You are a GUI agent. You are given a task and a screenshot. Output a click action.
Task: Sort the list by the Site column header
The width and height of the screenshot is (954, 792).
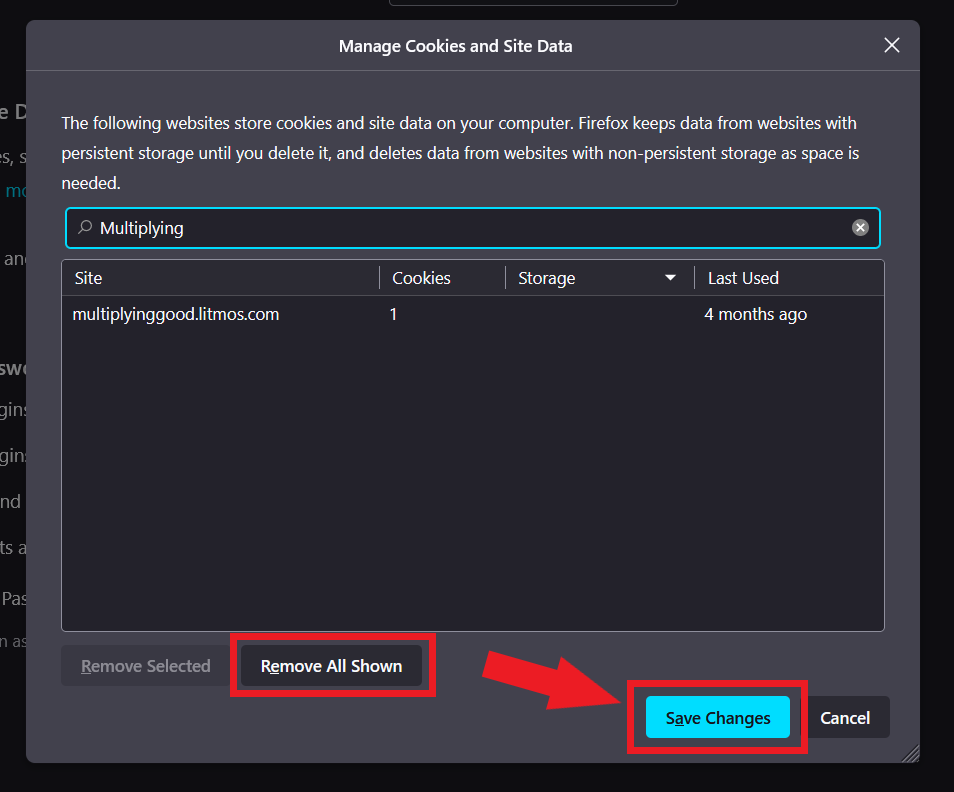click(x=88, y=278)
